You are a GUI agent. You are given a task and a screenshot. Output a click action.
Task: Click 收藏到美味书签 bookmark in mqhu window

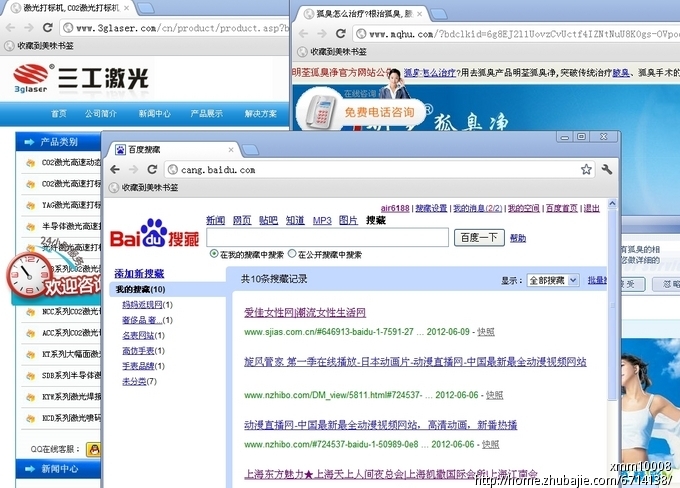tap(333, 52)
